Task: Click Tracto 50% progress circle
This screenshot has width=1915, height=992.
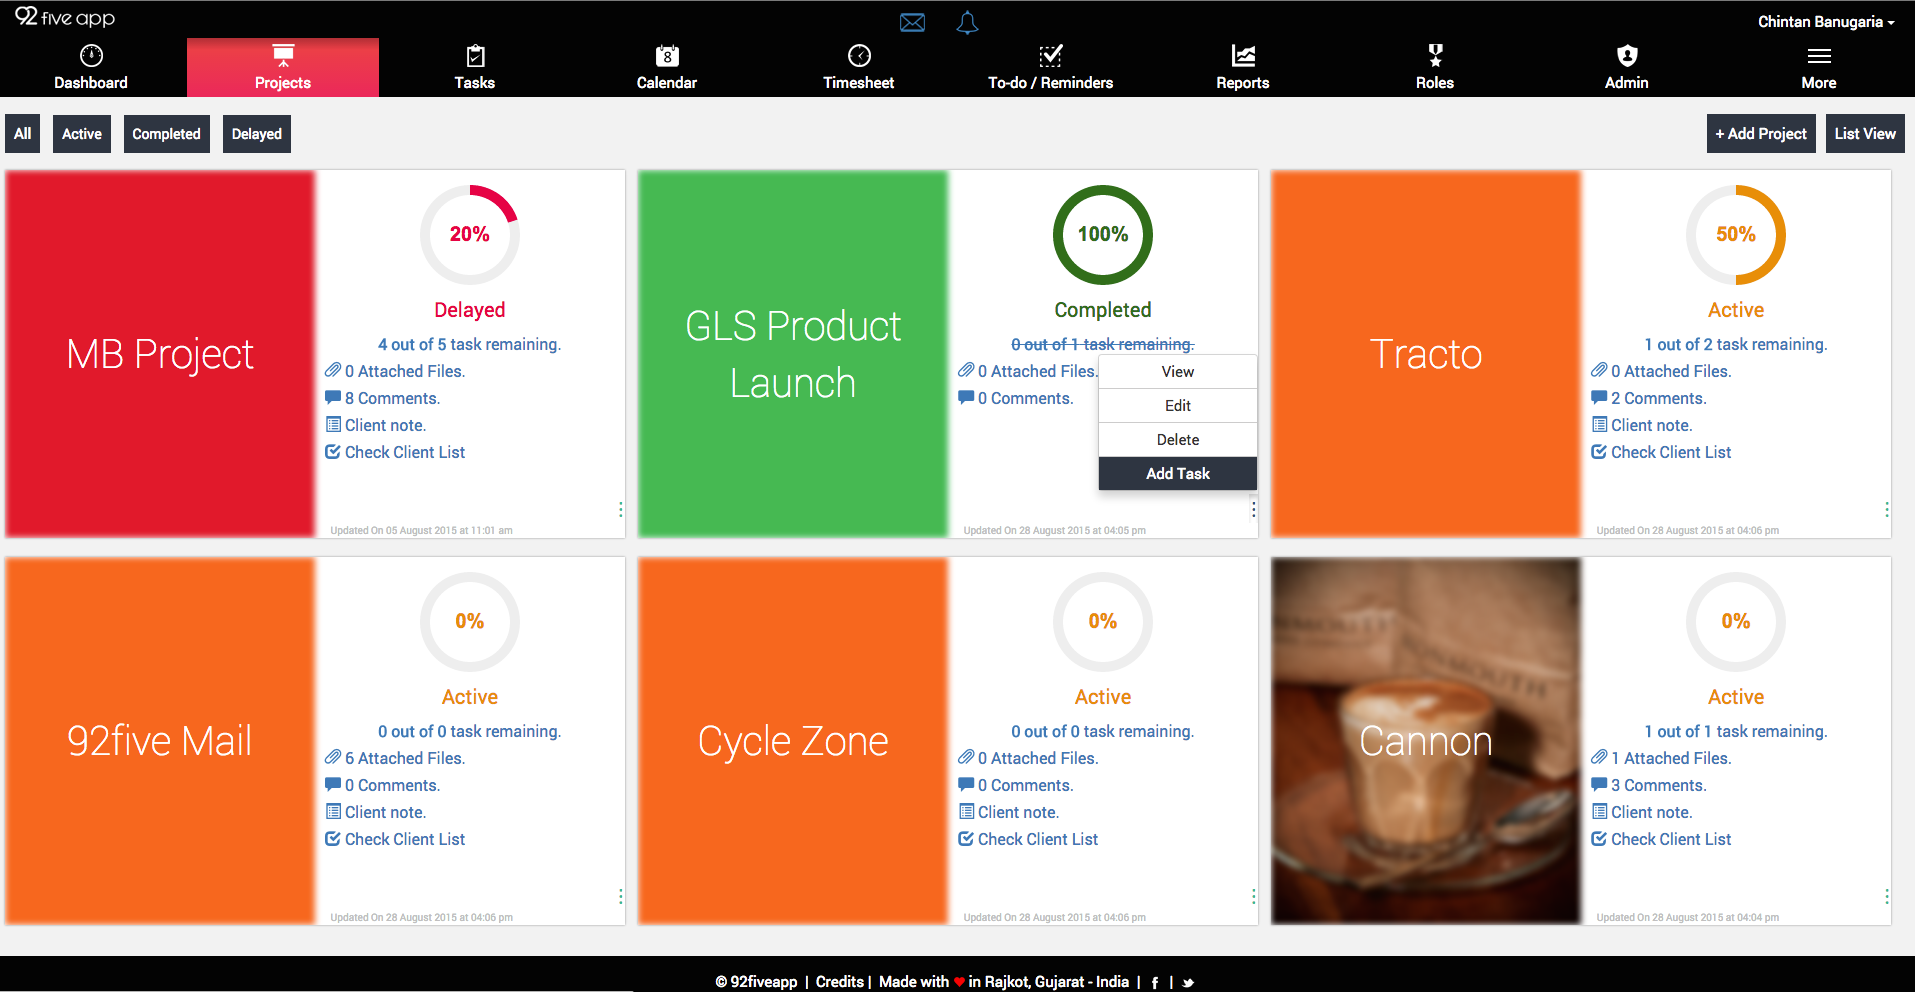Action: (1736, 234)
